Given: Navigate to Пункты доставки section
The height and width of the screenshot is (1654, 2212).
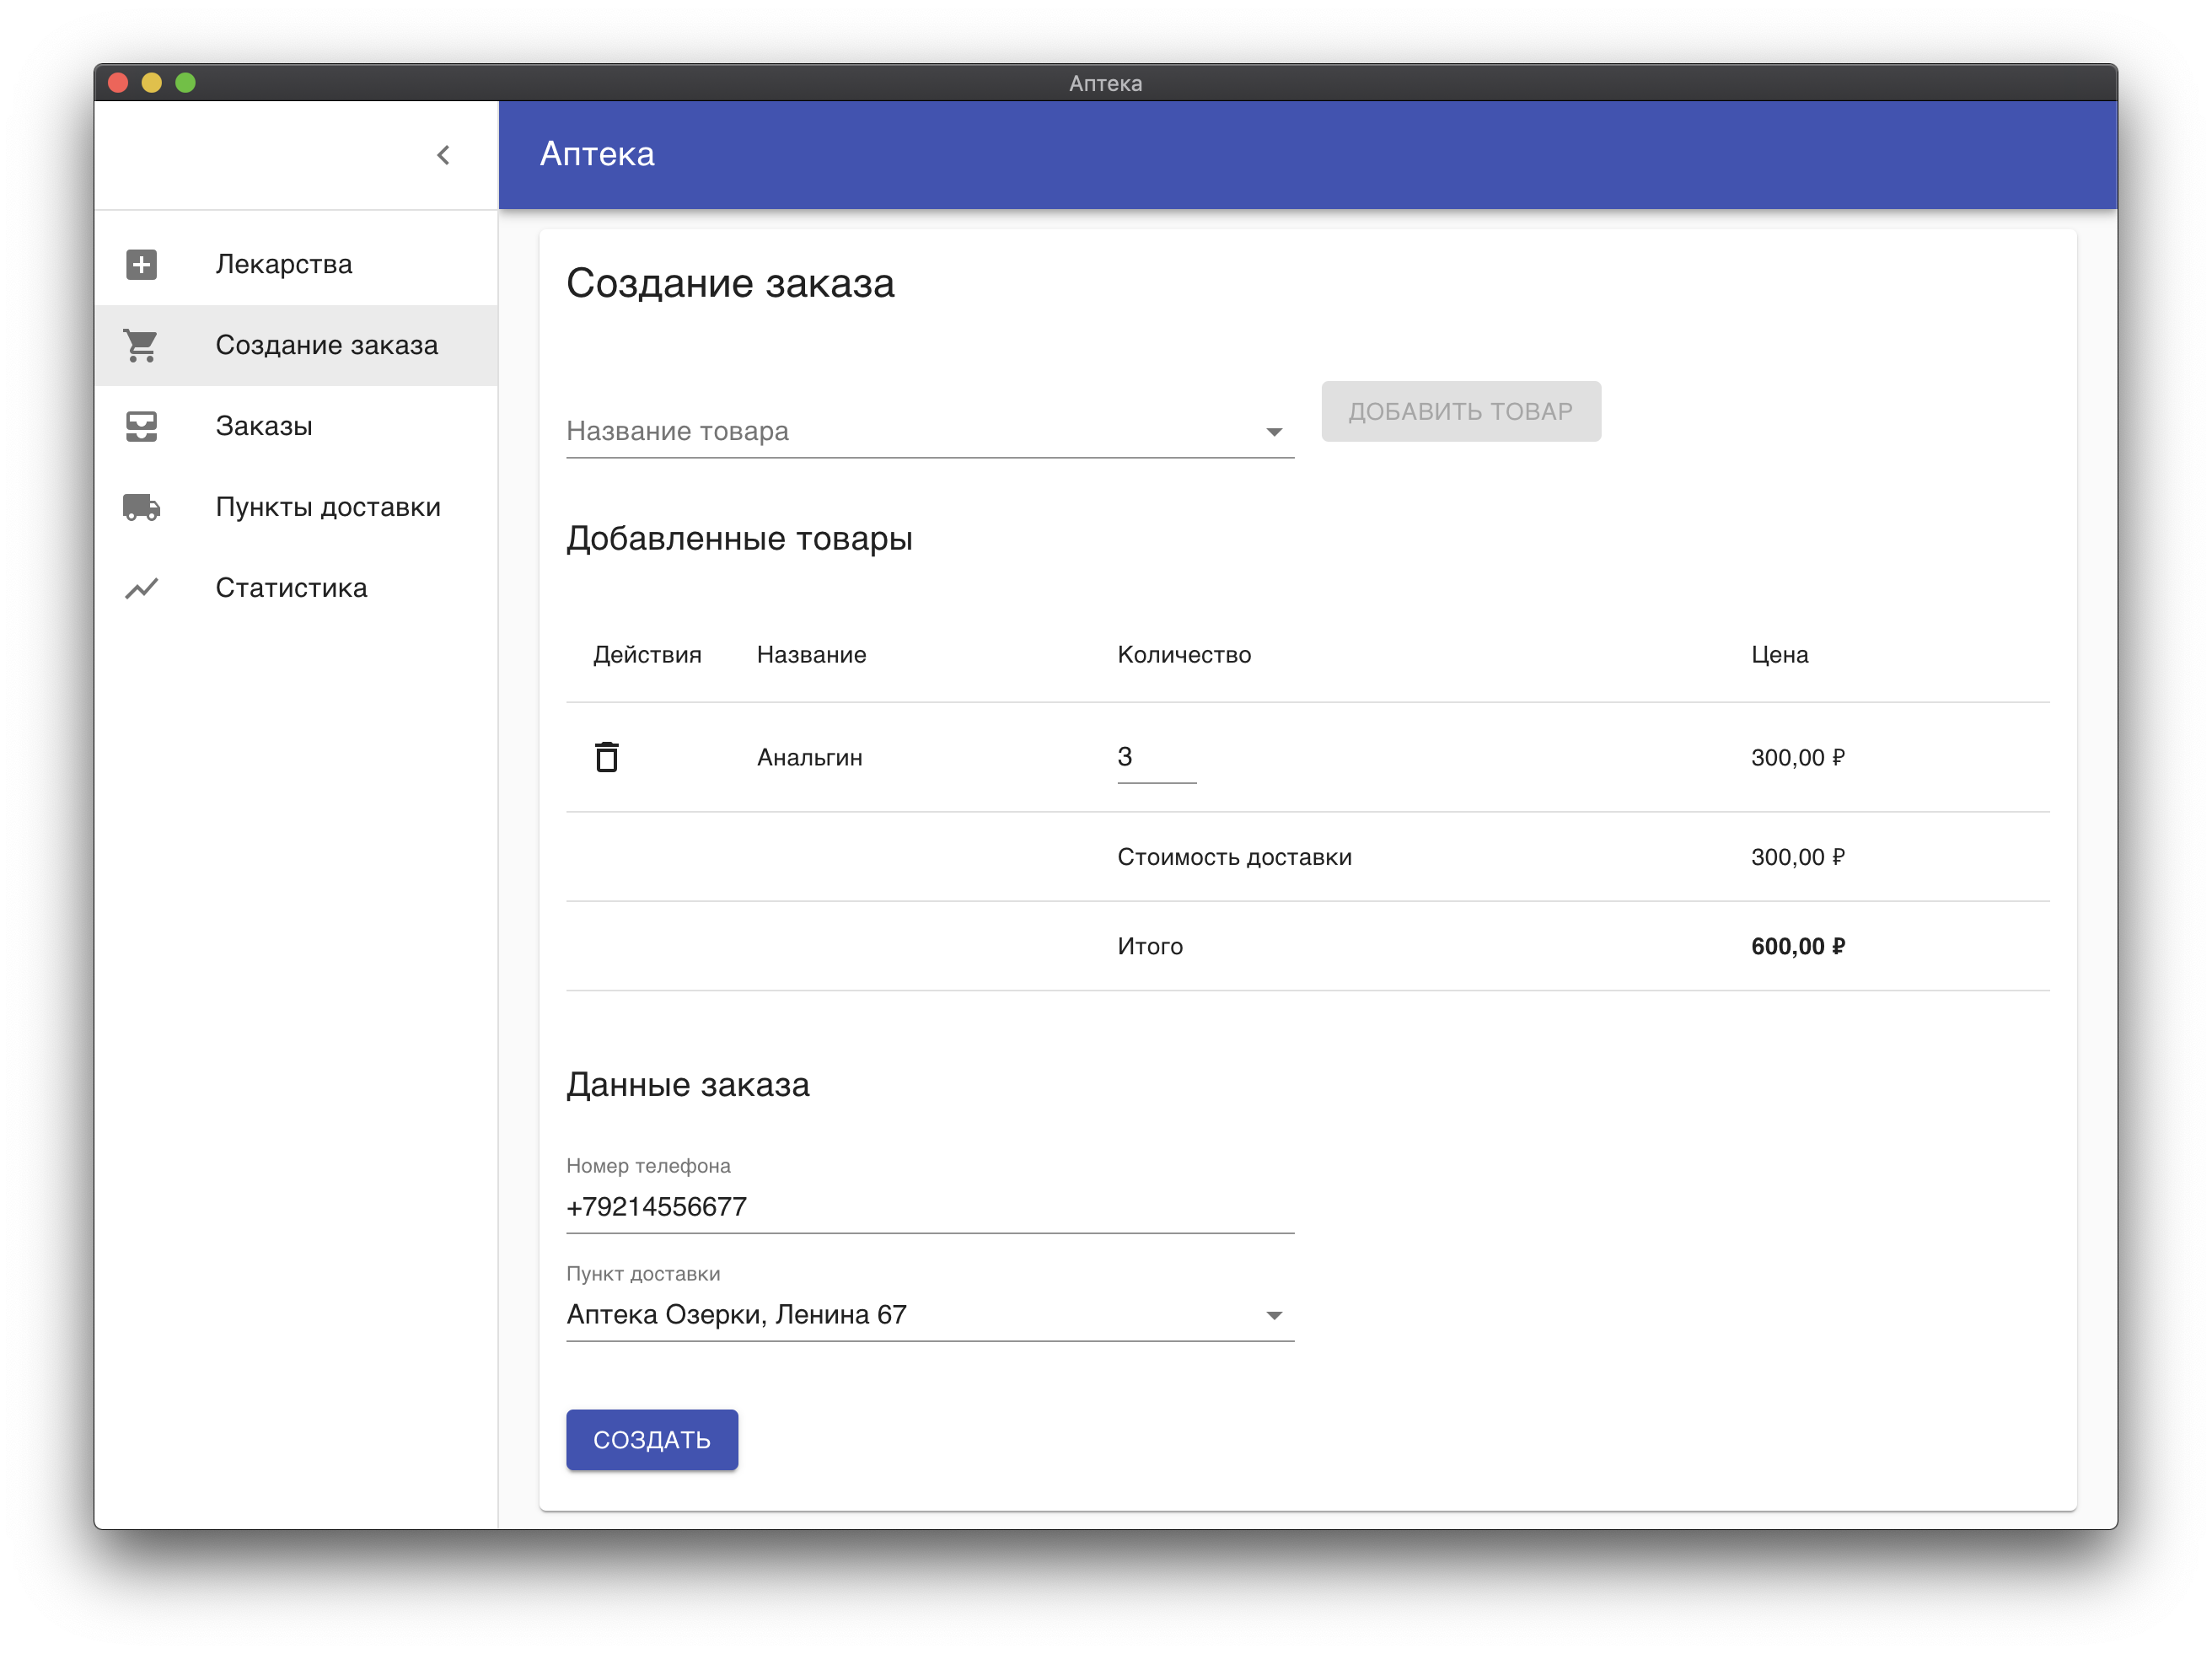Looking at the screenshot, I should tap(328, 507).
